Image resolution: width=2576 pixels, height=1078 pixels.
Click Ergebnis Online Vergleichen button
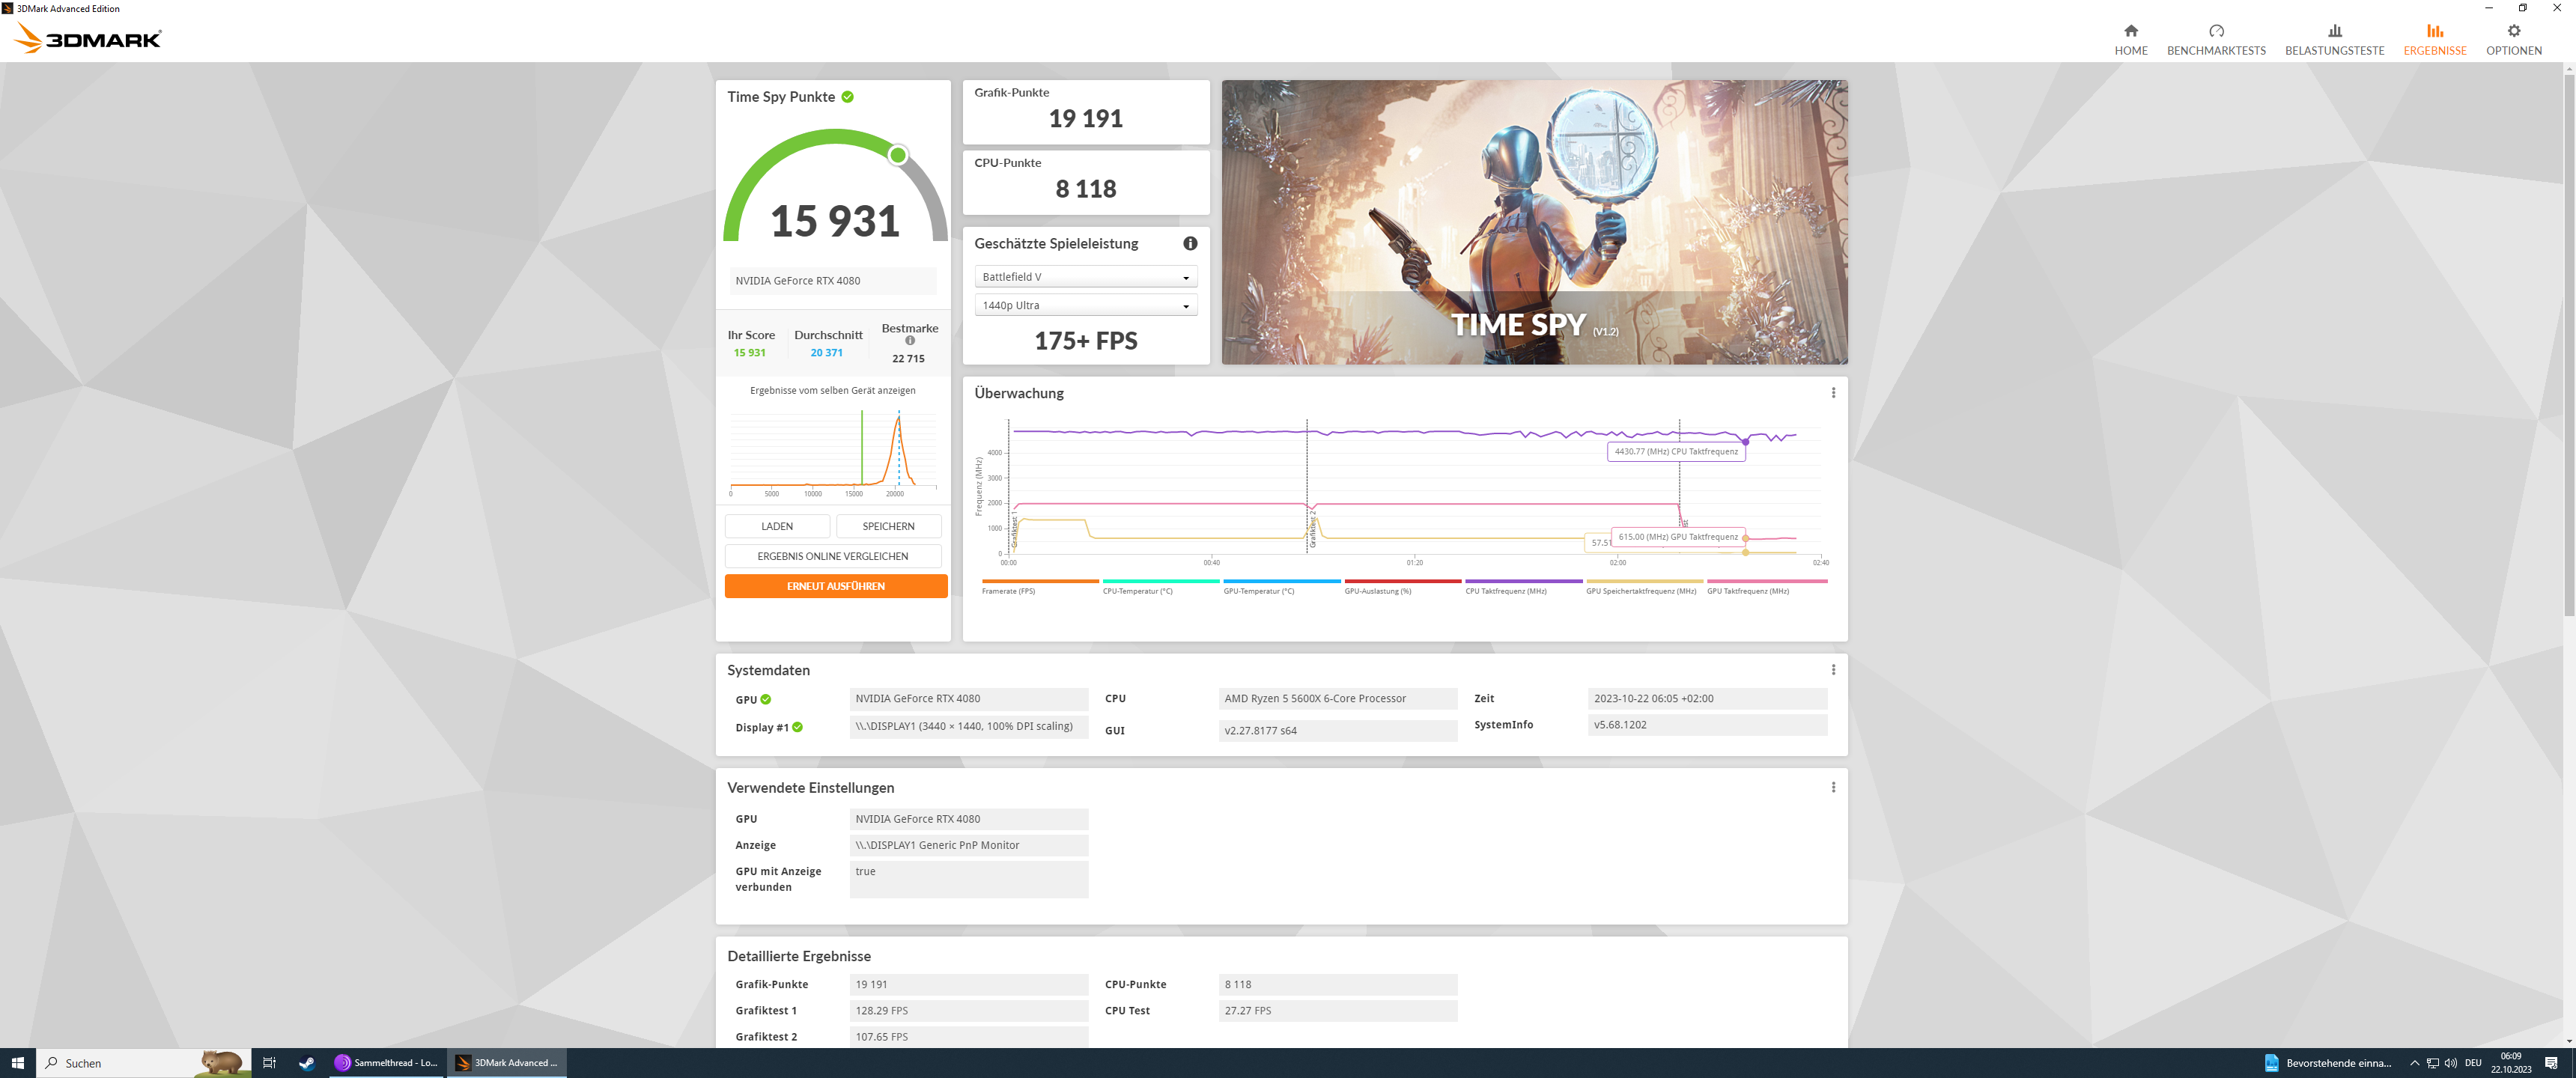coord(832,556)
